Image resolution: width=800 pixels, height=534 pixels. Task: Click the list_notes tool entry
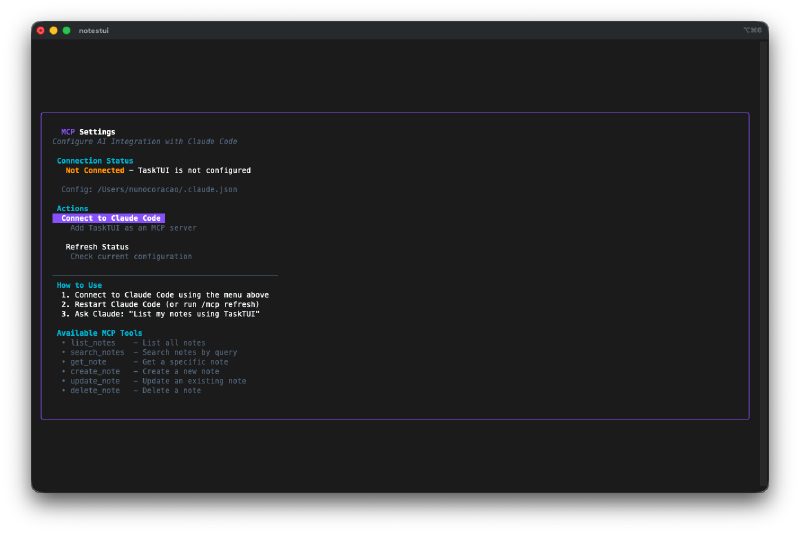(93, 343)
